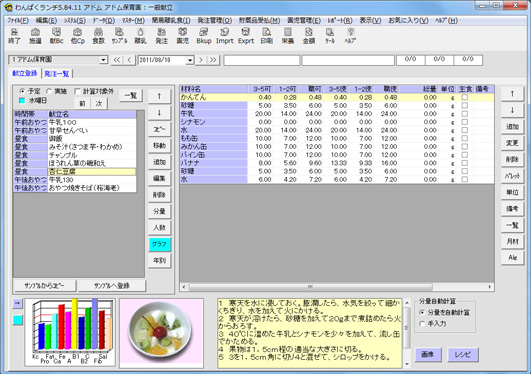Move ingredient down with ↓ on far right
Image resolution: width=531 pixels, height=374 pixels.
tap(512, 110)
